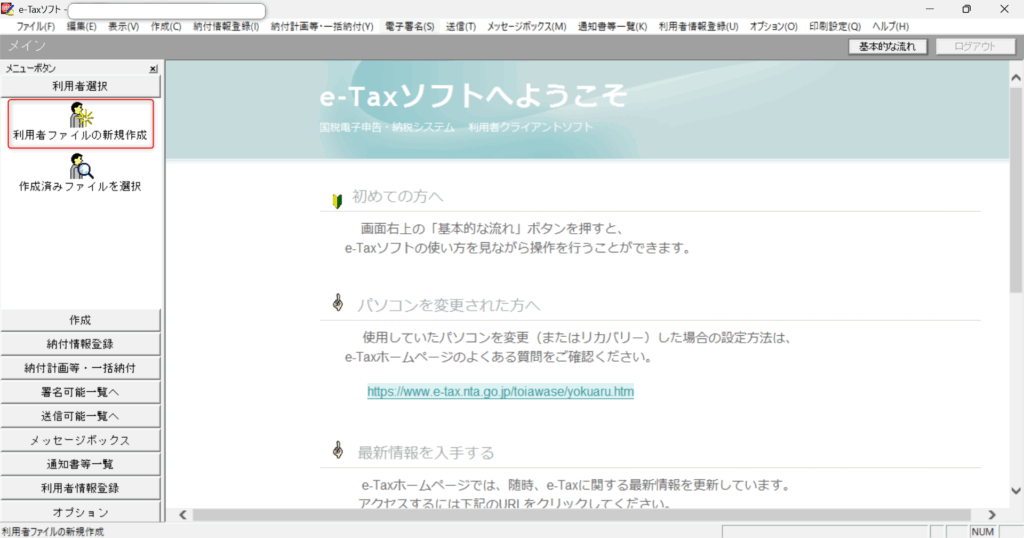Select the 利用者選択 sidebar button
Screen dimensions: 1024x538
point(80,86)
